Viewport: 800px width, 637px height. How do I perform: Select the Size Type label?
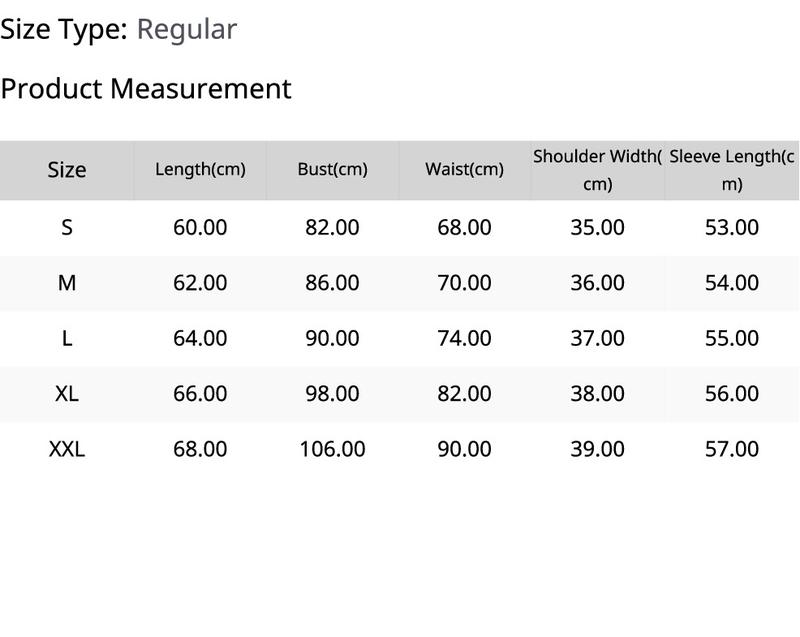coord(64,30)
